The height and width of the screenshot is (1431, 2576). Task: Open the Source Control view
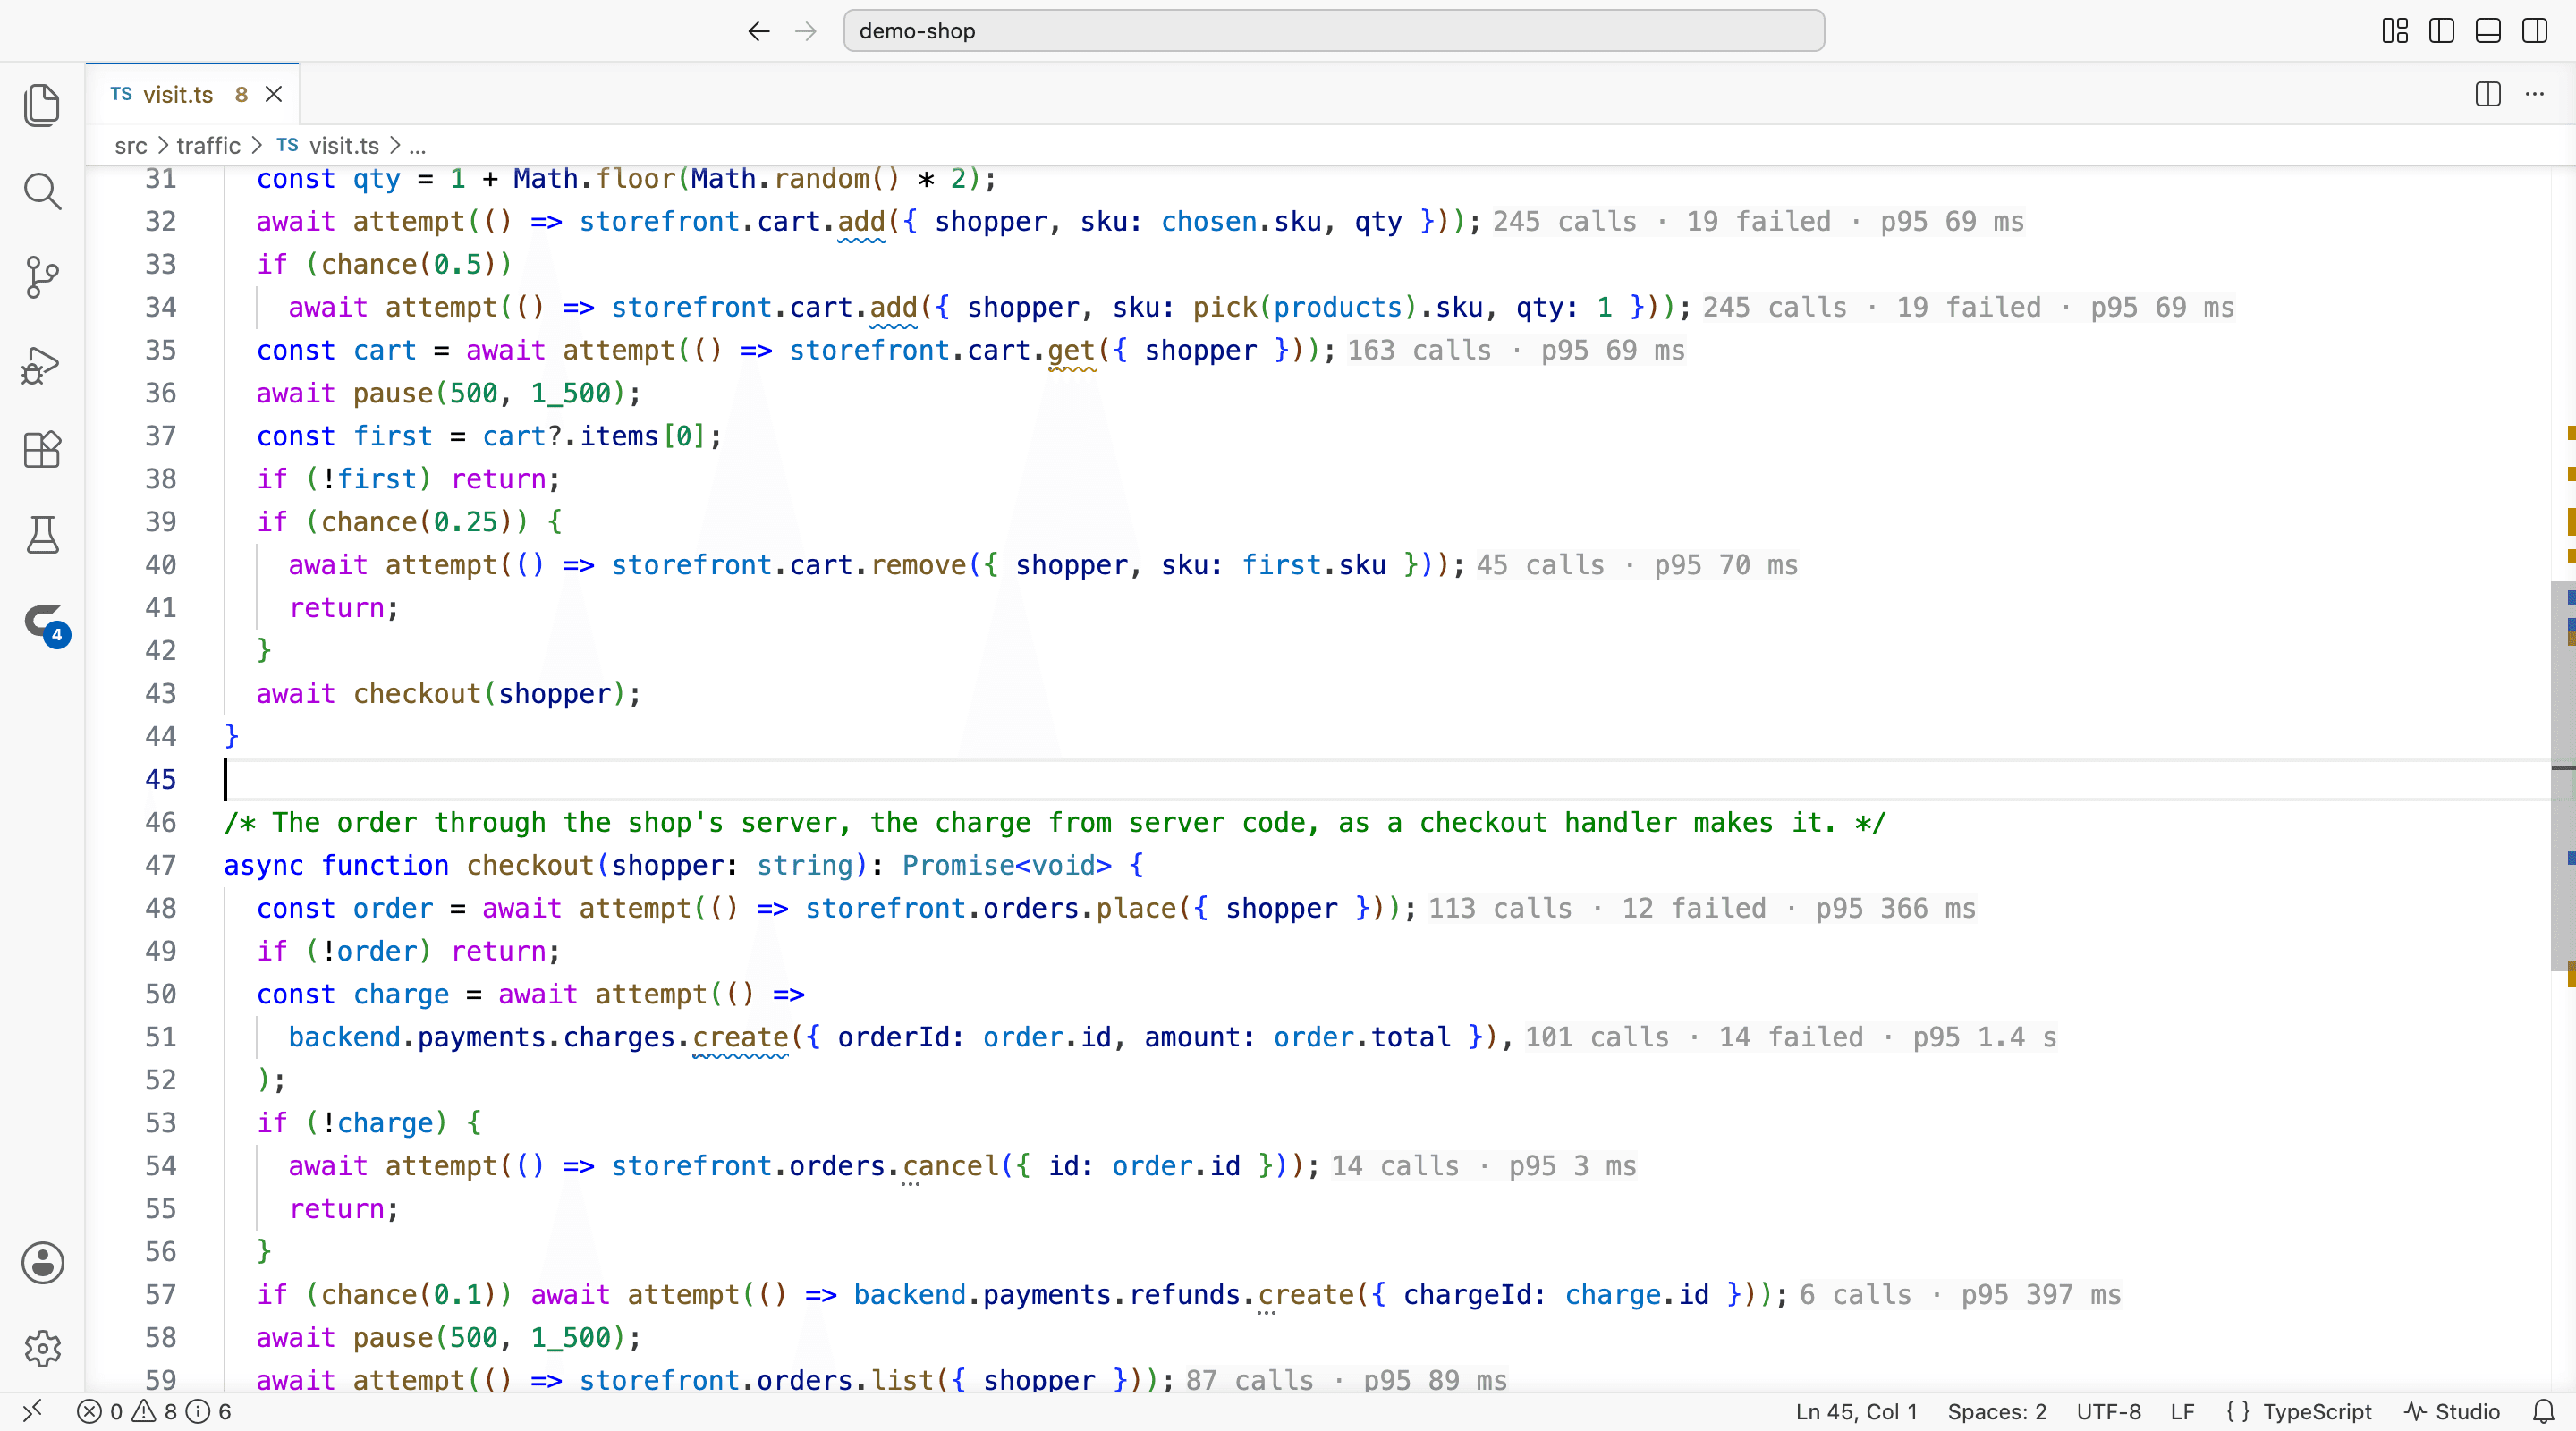pyautogui.click(x=42, y=277)
